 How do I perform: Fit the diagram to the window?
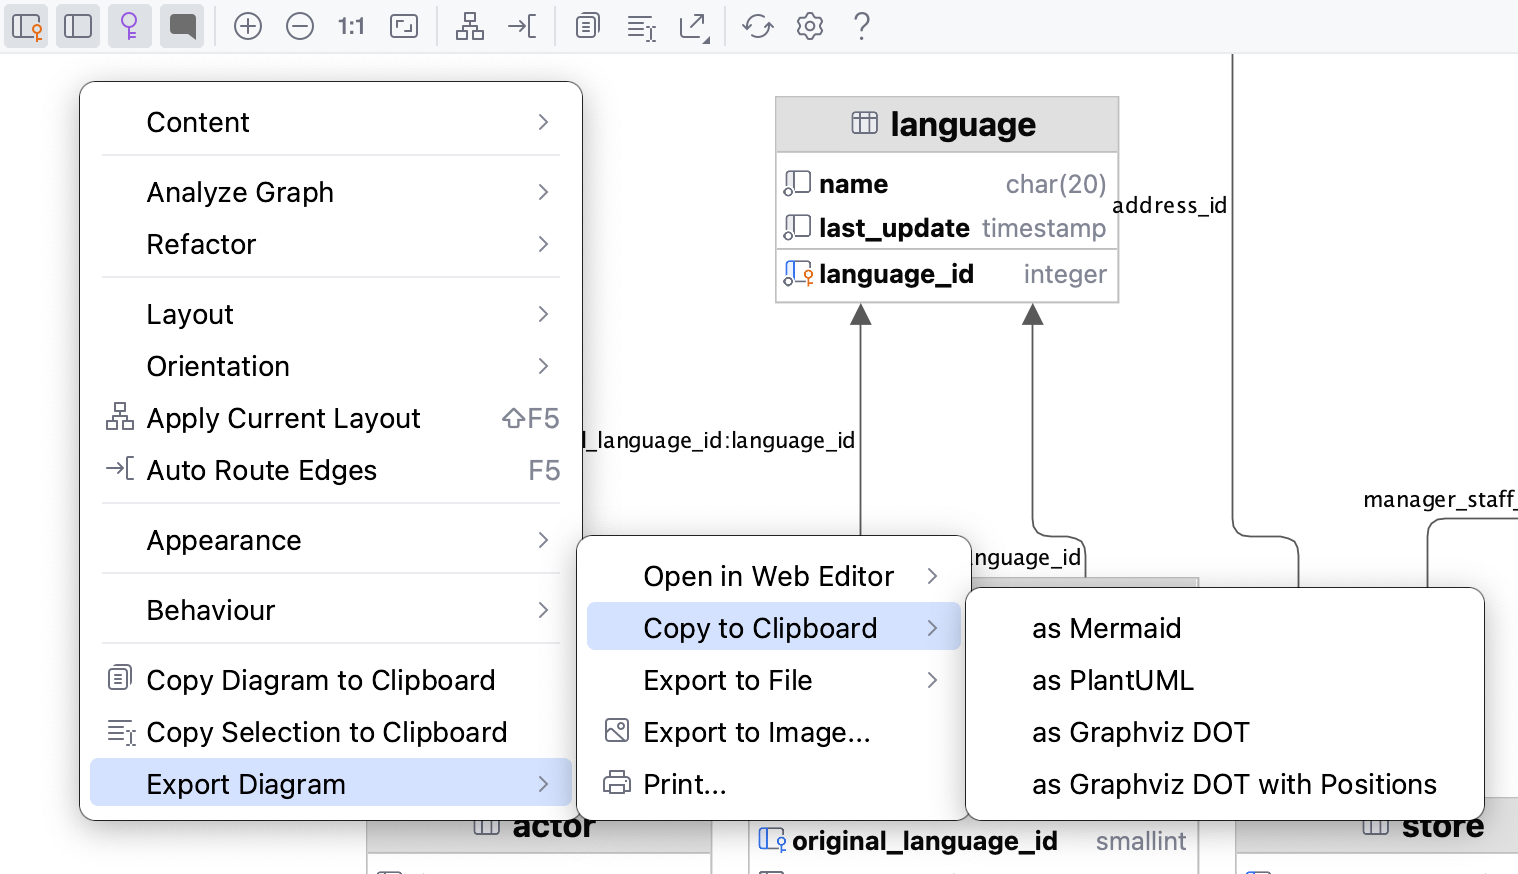coord(404,26)
